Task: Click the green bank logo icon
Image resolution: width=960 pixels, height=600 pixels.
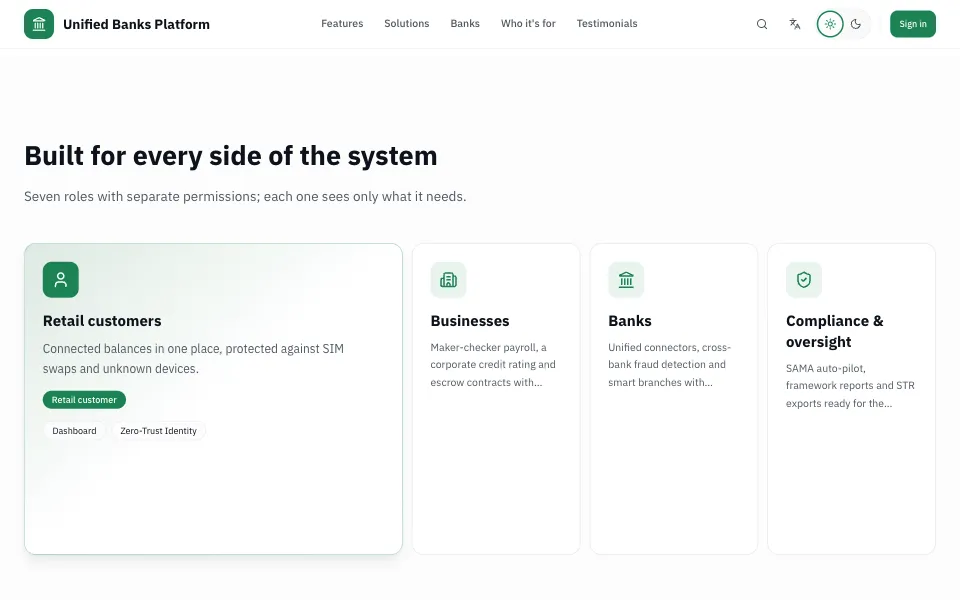Action: click(39, 24)
